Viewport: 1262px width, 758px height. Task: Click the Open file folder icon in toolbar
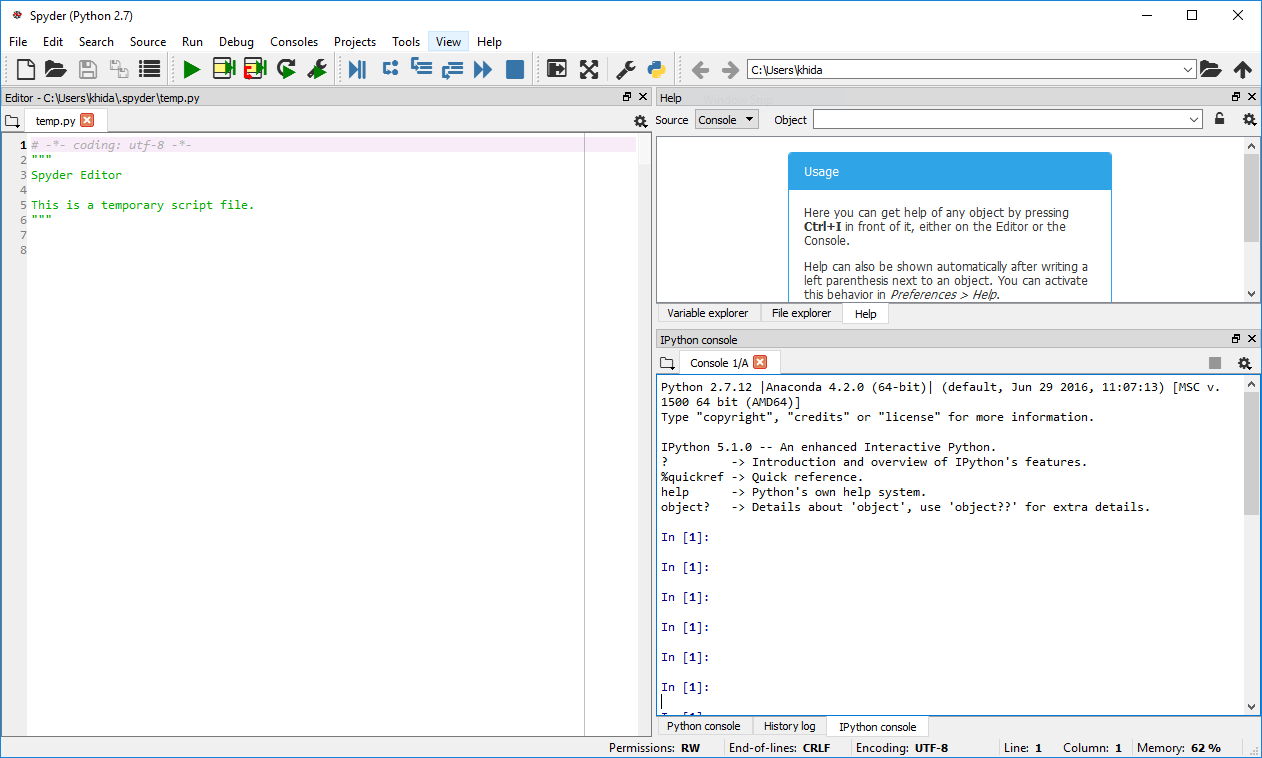click(56, 69)
